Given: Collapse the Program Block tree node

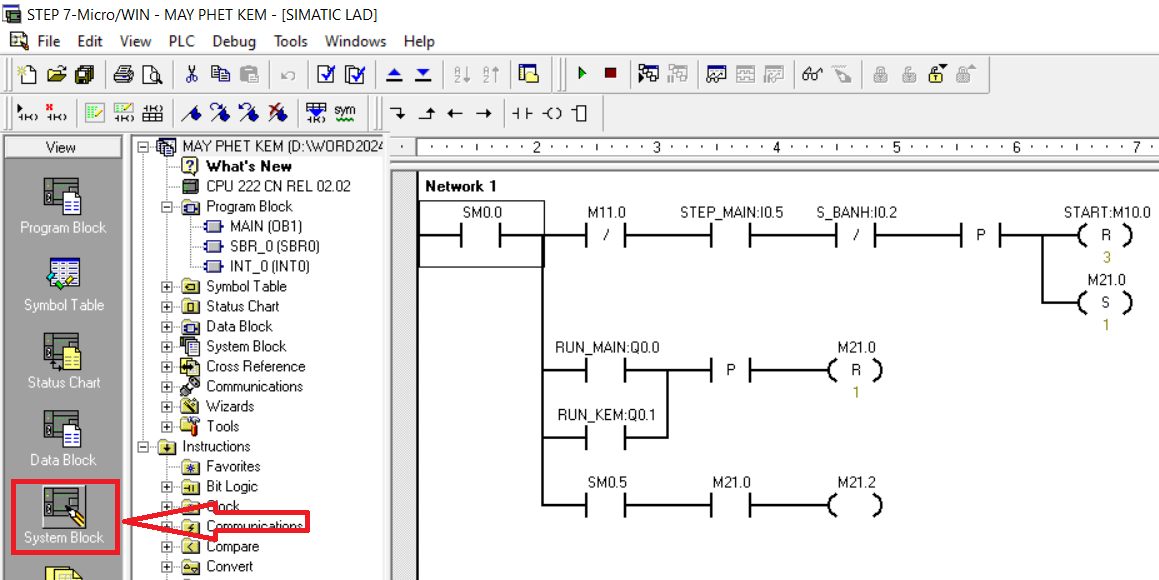Looking at the screenshot, I should point(166,207).
